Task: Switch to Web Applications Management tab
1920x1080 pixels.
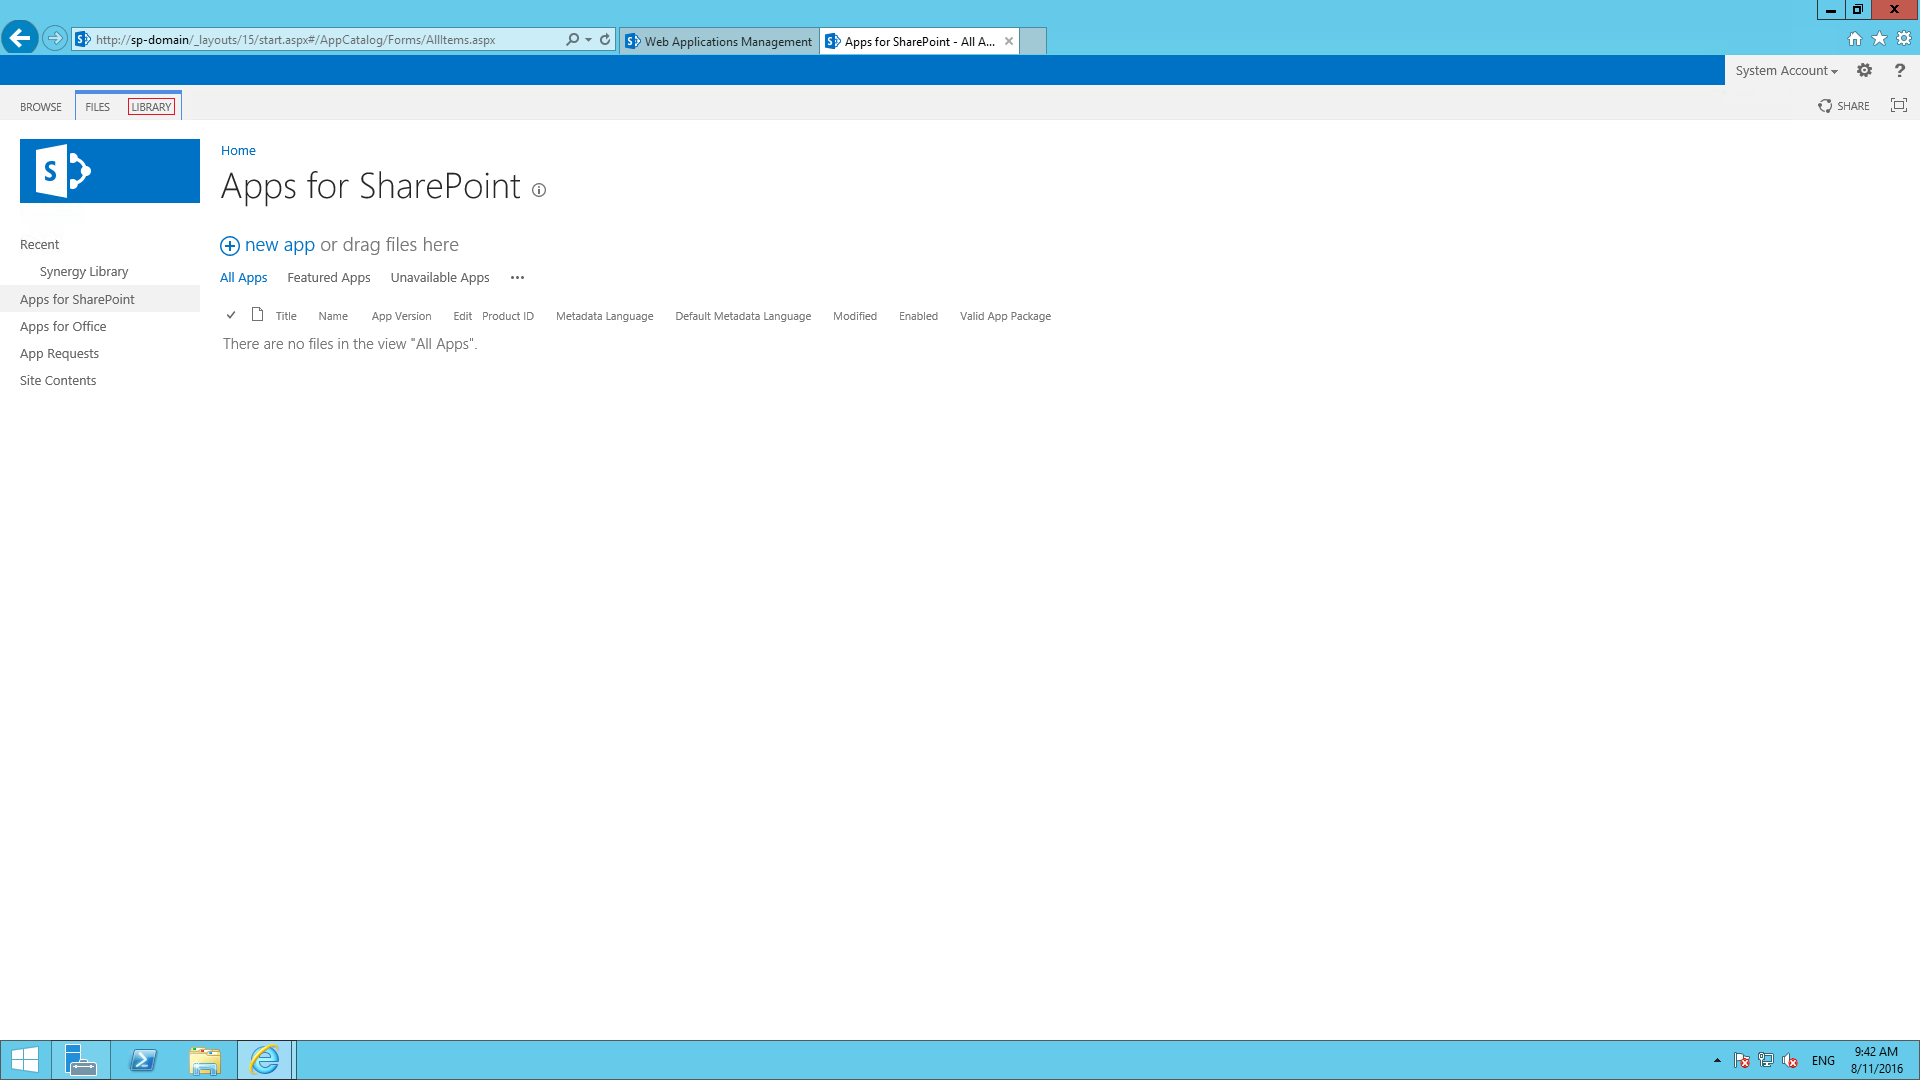Action: tap(720, 41)
